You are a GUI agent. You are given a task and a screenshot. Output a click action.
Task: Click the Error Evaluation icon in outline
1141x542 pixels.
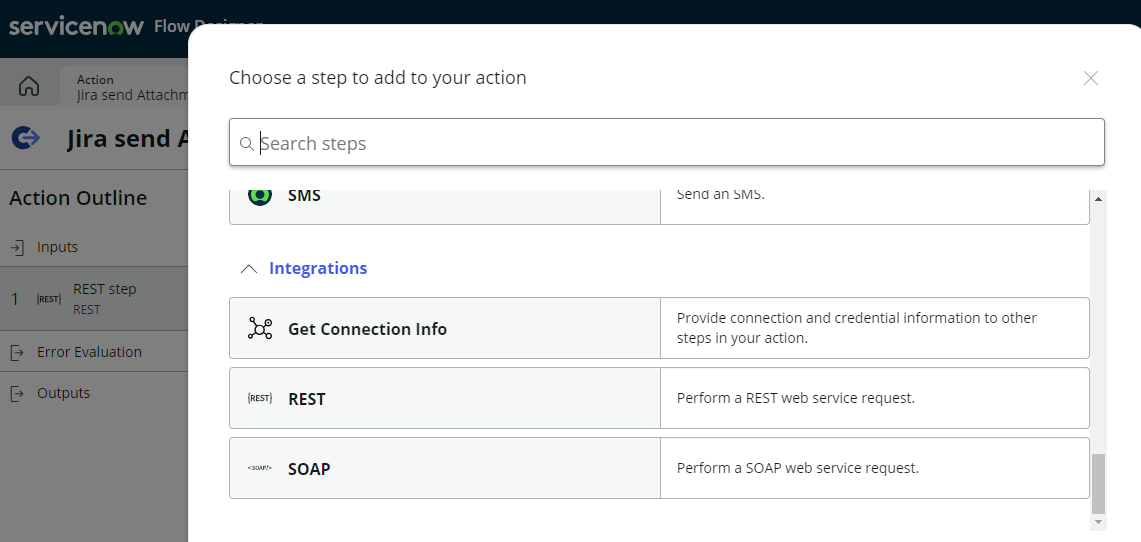18,352
